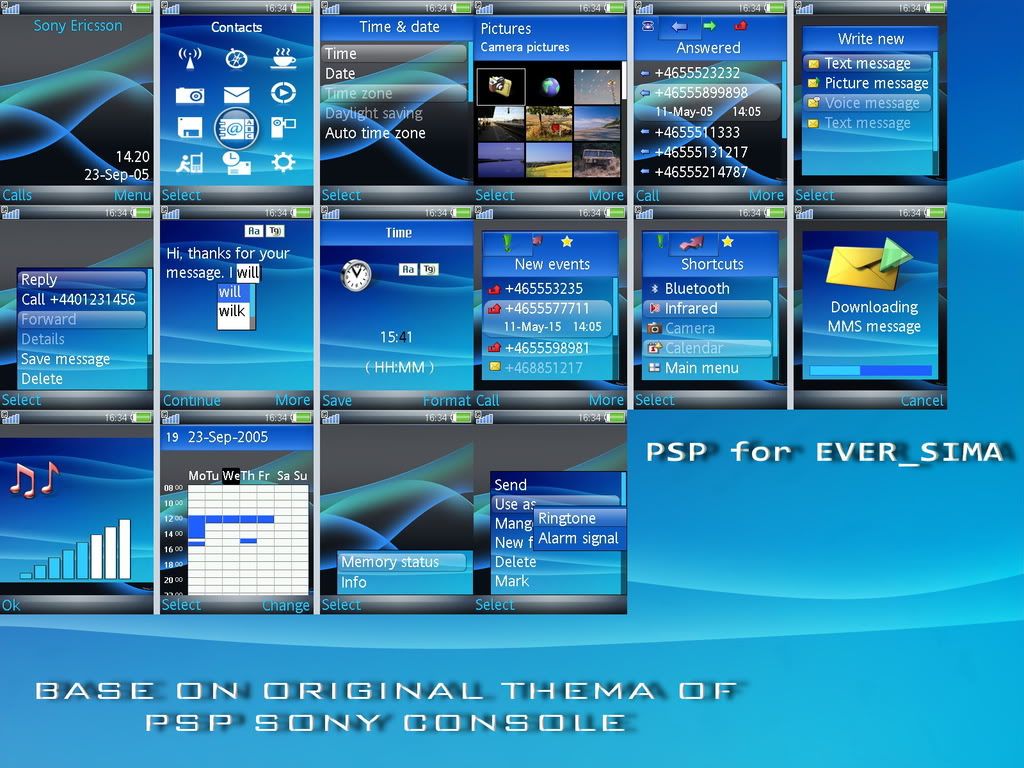The height and width of the screenshot is (768, 1024).
Task: Open the gear settings icon in main menu
Action: click(x=283, y=162)
